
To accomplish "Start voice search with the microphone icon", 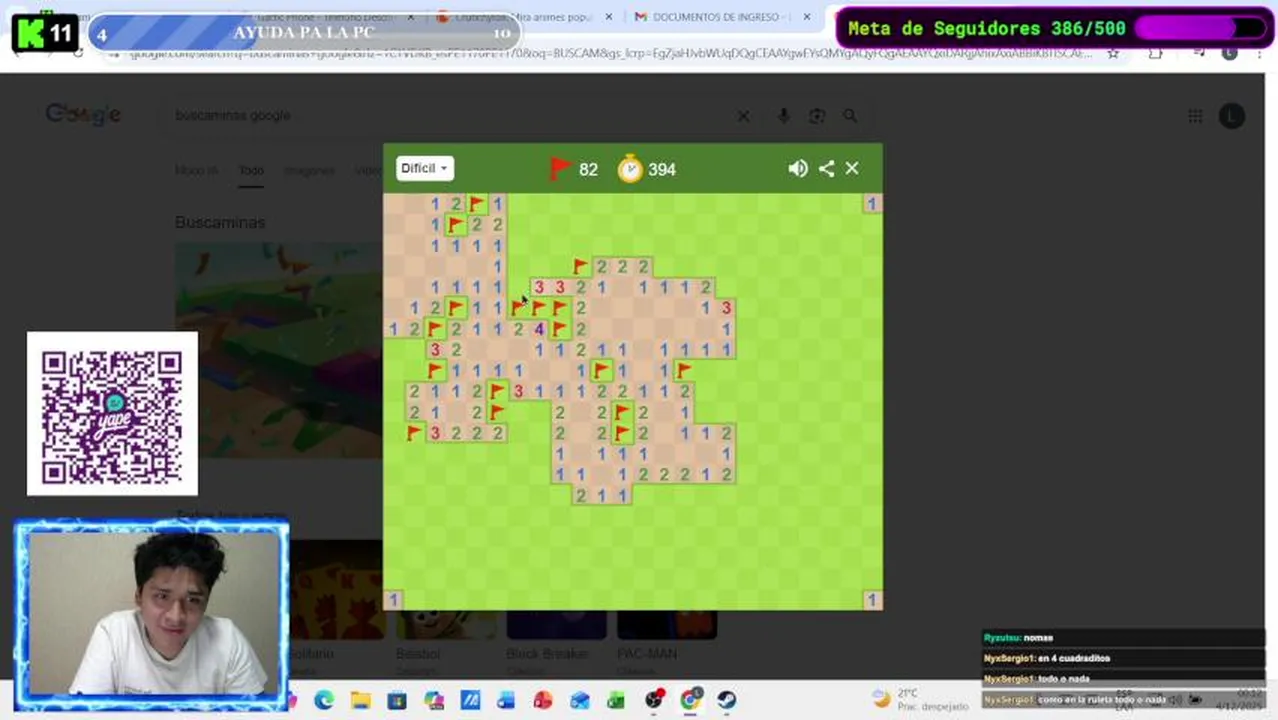I will (x=784, y=116).
